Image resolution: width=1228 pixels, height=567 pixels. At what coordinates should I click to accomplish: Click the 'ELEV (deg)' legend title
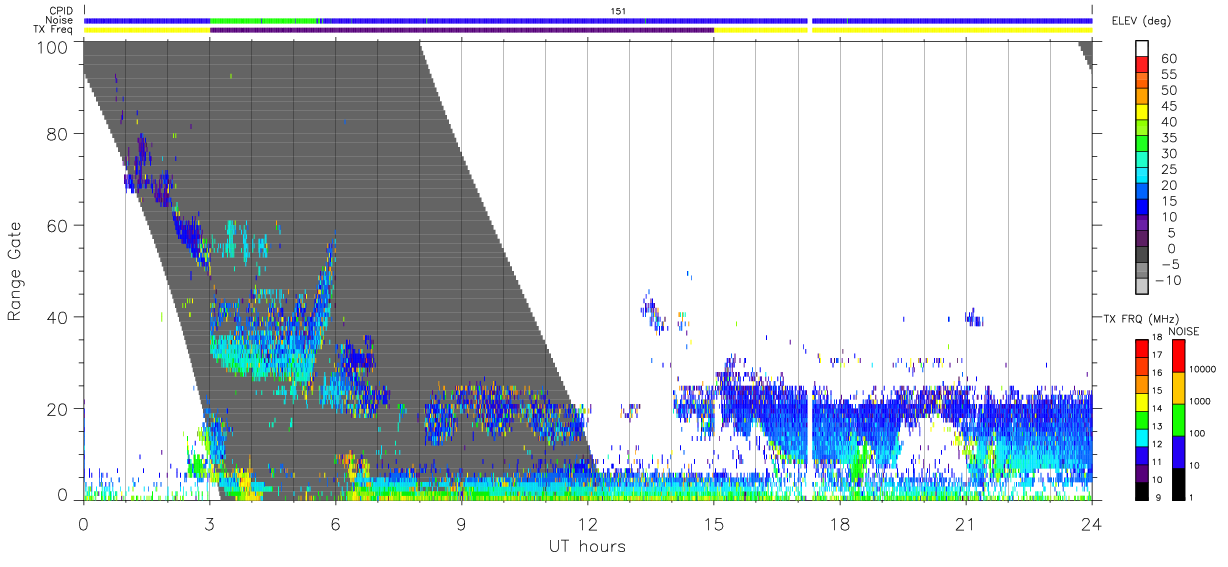pos(1142,20)
